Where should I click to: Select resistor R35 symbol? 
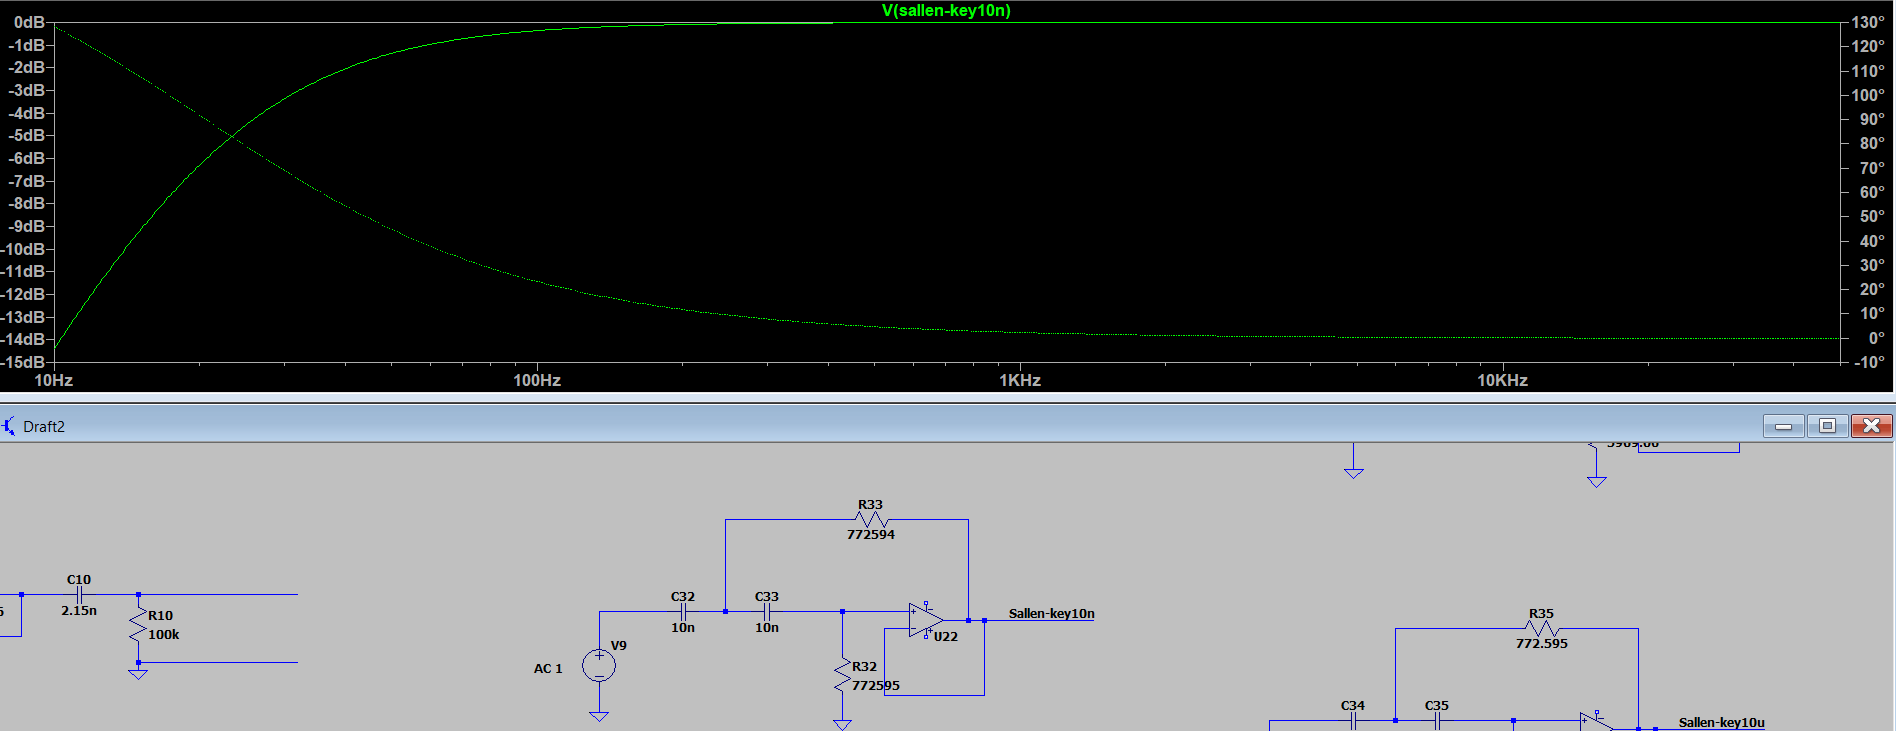(1542, 629)
